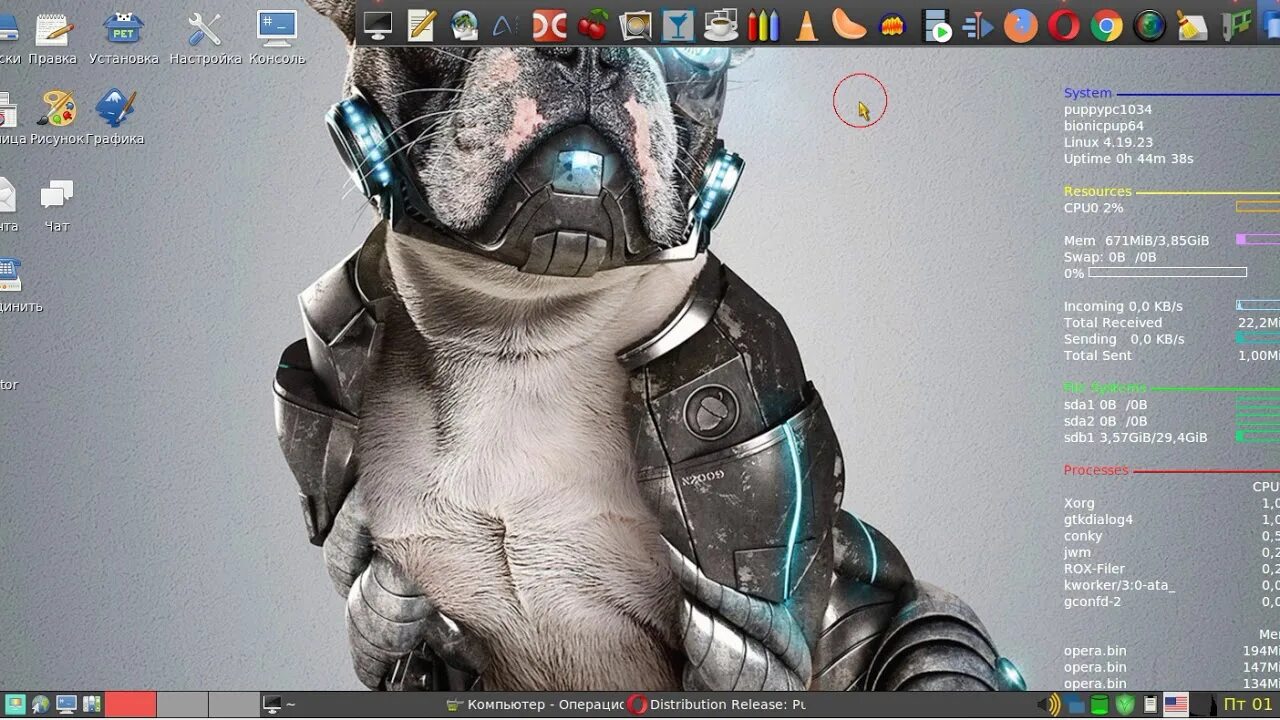Click the 'Mem 671MiB/3,85GiB' text
The height and width of the screenshot is (720, 1280).
click(1137, 240)
